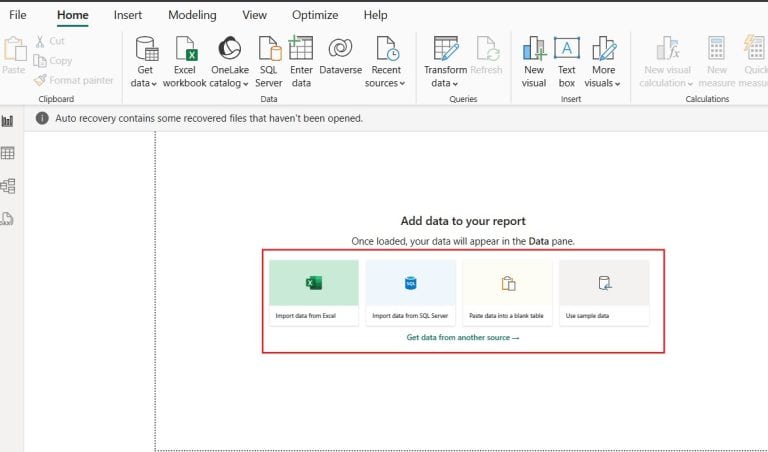The height and width of the screenshot is (452, 768).
Task: Click the New visual calculation icon
Action: (x=668, y=48)
